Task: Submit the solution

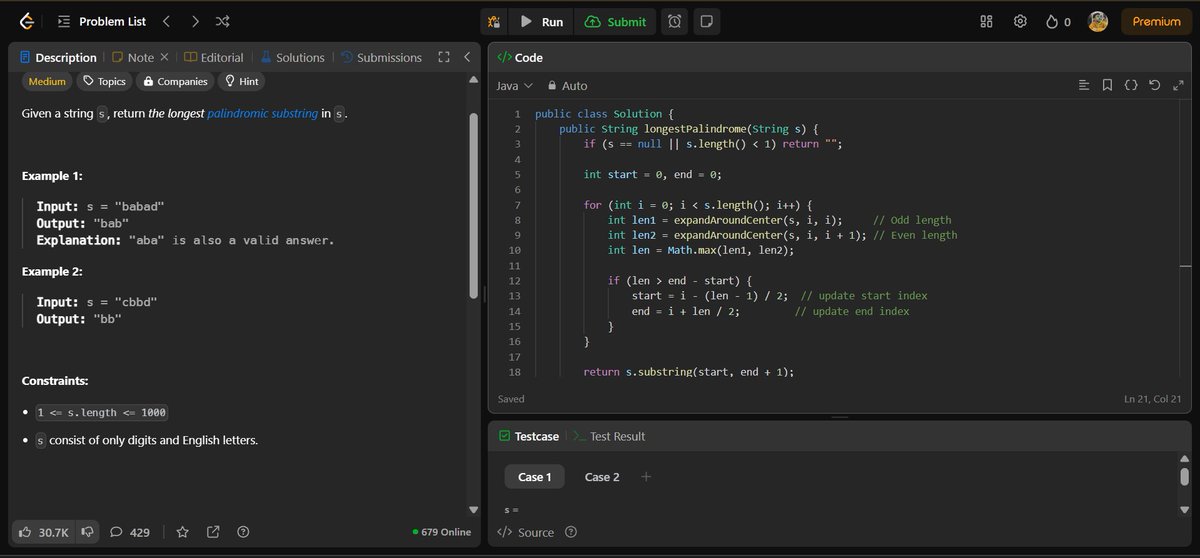Action: [x=615, y=21]
